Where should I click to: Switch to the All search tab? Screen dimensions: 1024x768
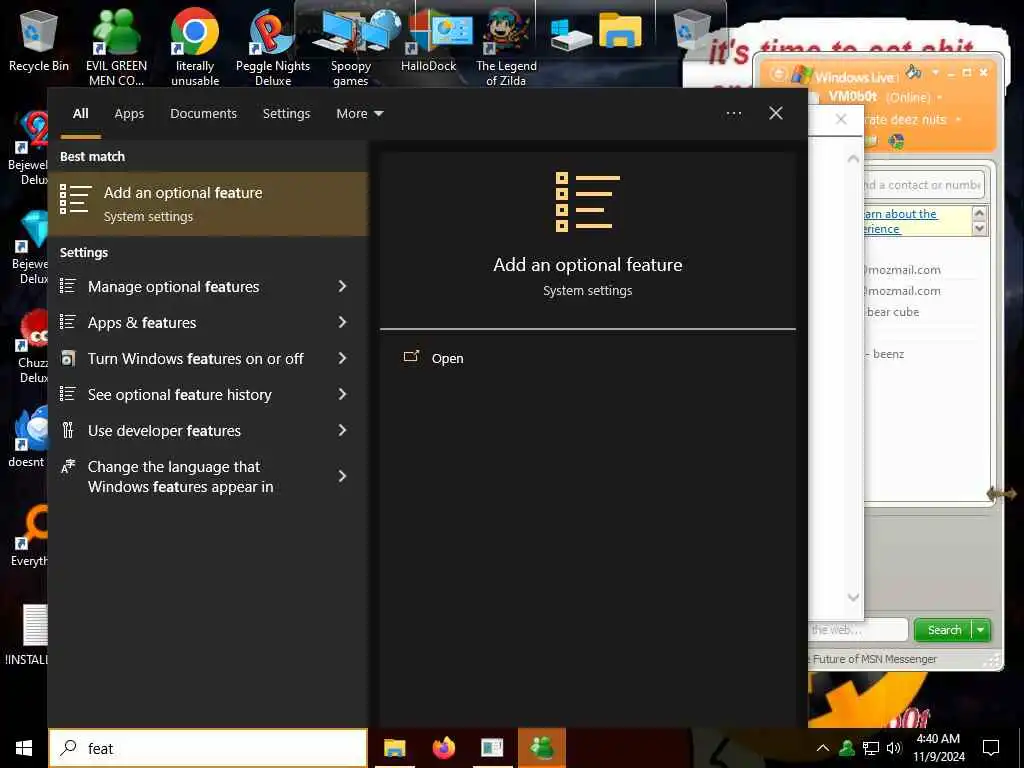click(80, 113)
